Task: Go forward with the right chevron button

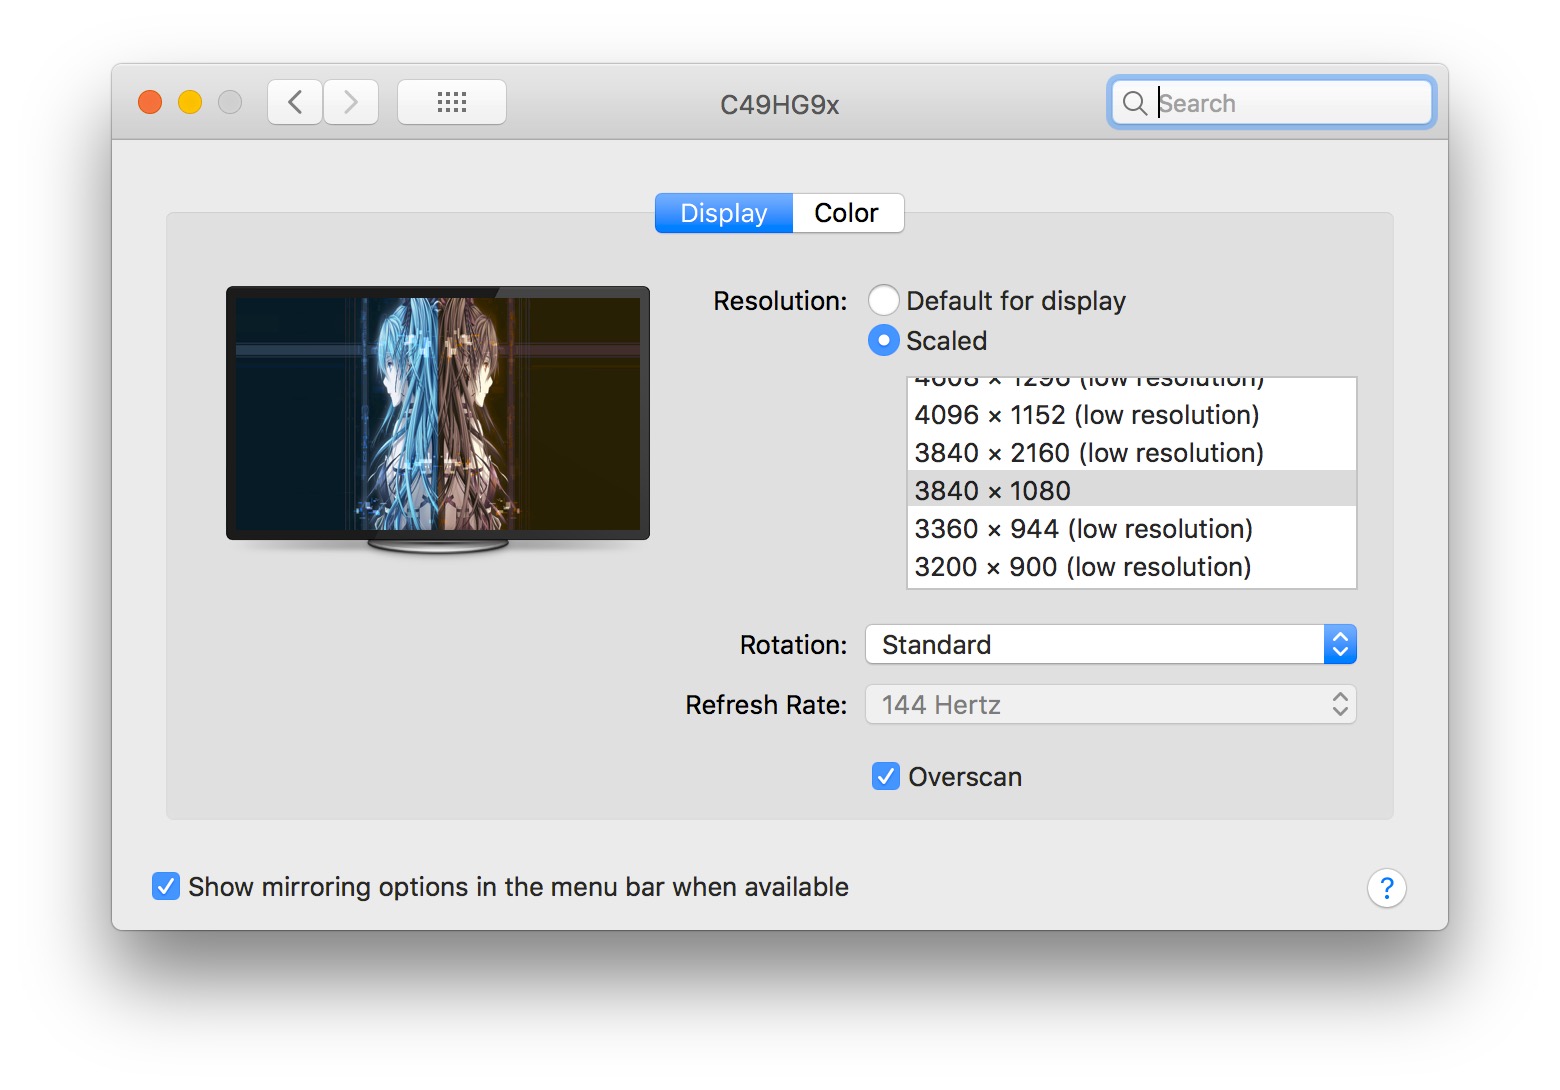Action: [x=351, y=102]
